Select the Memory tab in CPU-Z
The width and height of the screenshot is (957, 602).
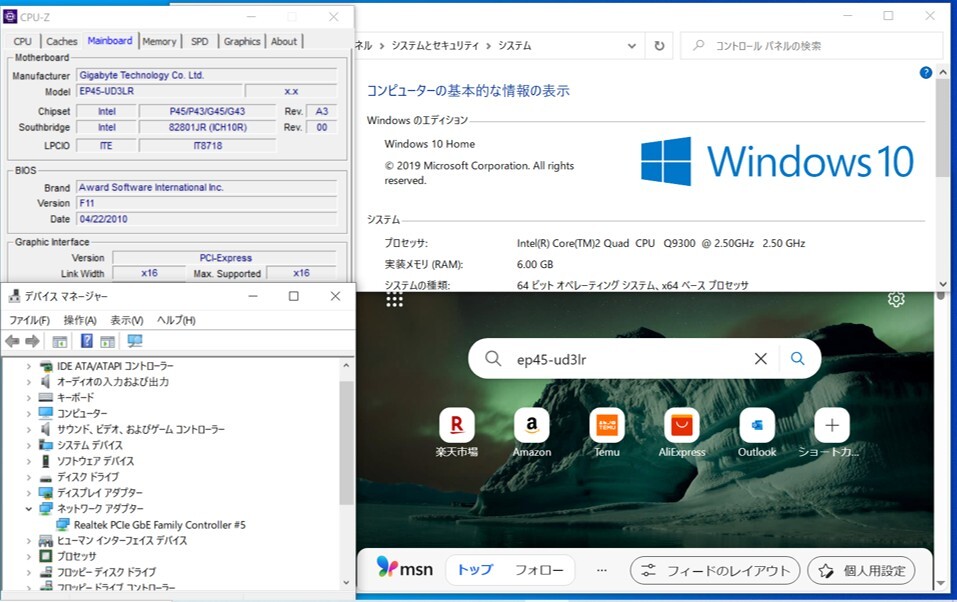coord(159,42)
